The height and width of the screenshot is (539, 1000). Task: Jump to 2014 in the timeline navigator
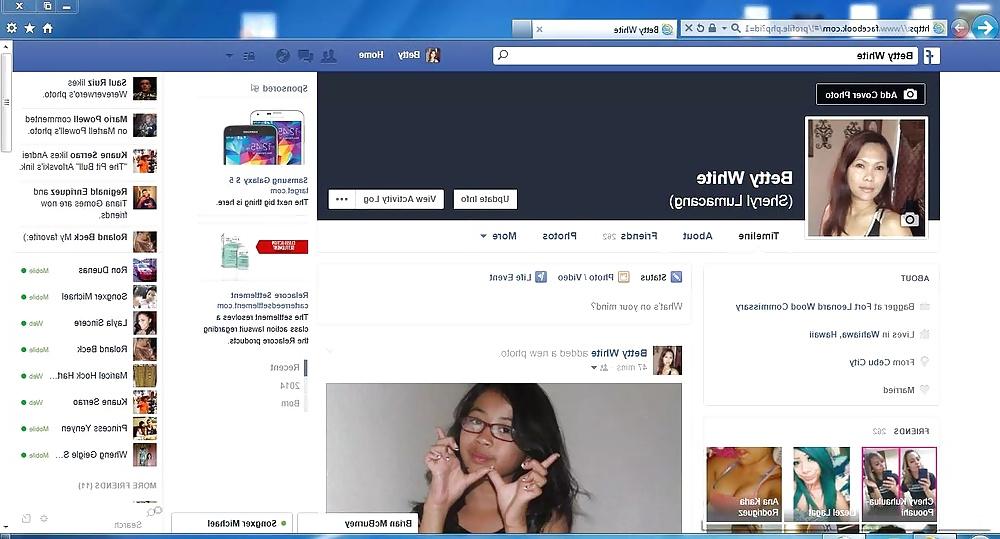[290, 385]
